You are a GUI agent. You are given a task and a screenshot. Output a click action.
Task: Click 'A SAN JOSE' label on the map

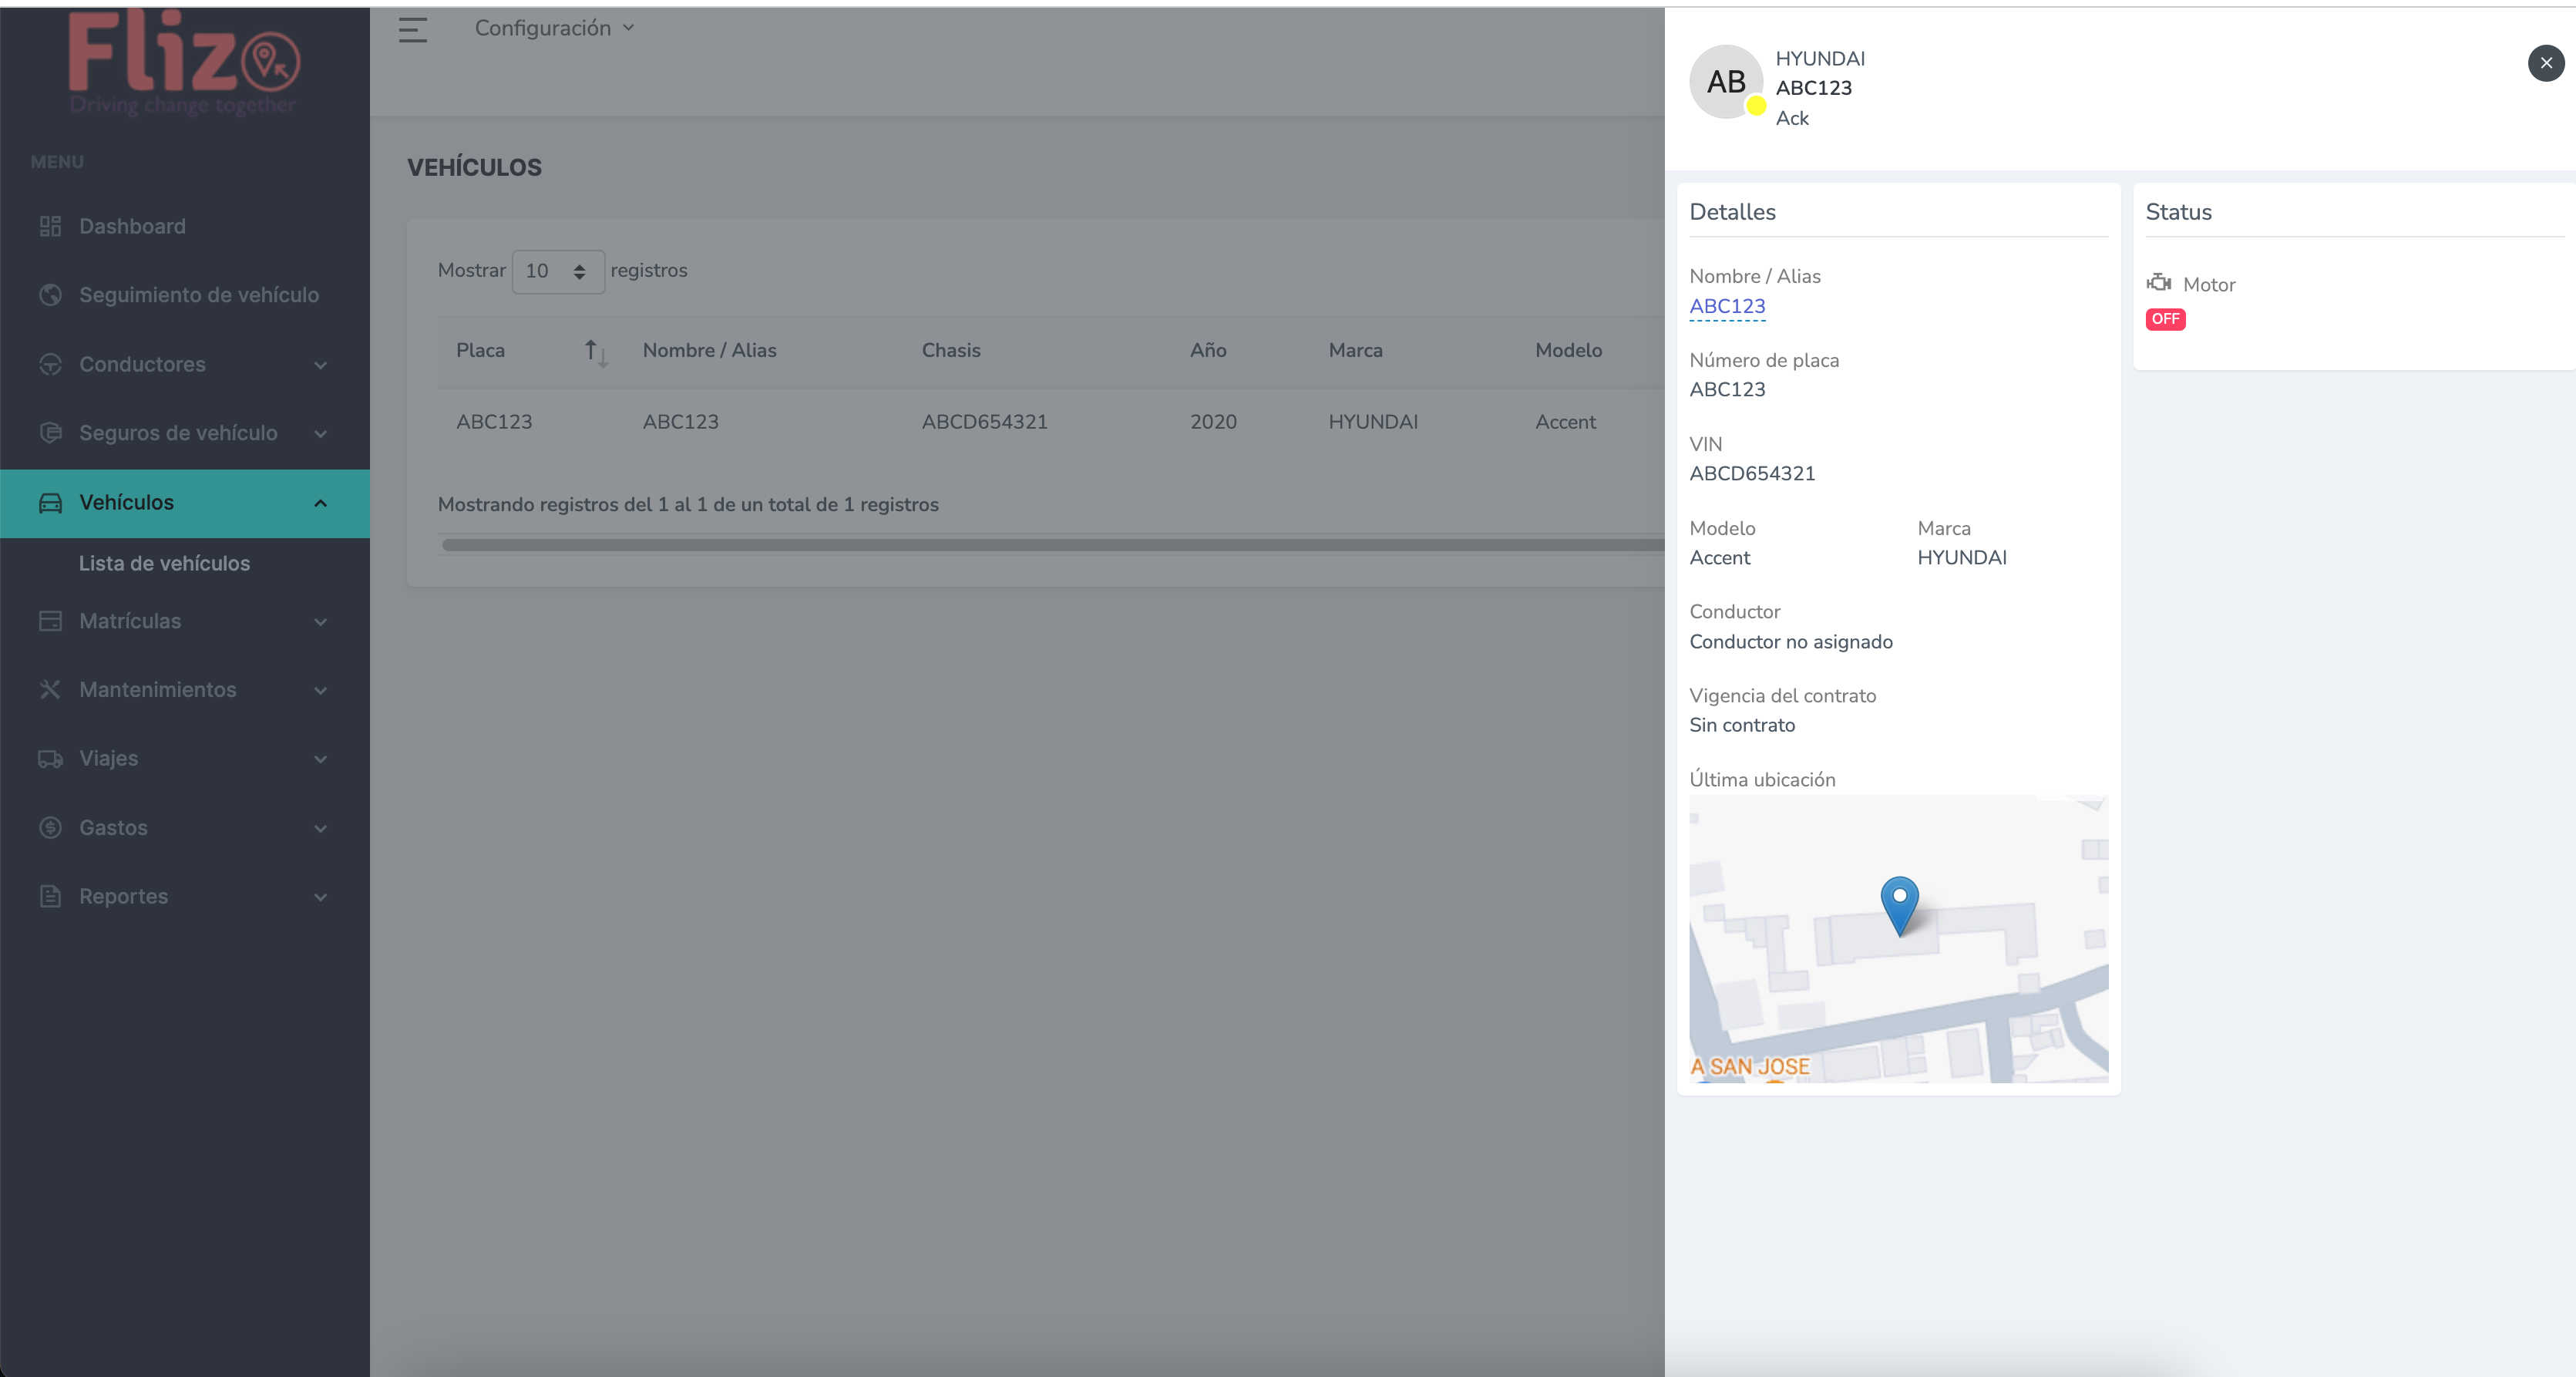point(1750,1066)
